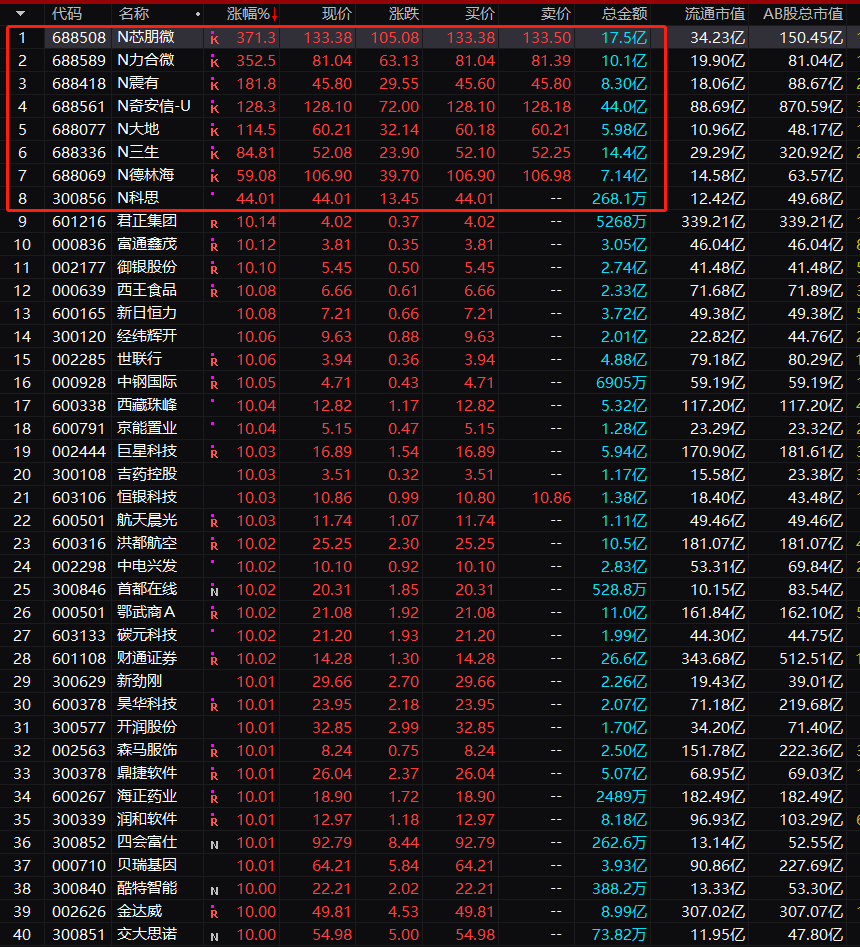This screenshot has height=947, width=860.
Task: Select stock name 贝瑞基因
Action: tap(147, 865)
